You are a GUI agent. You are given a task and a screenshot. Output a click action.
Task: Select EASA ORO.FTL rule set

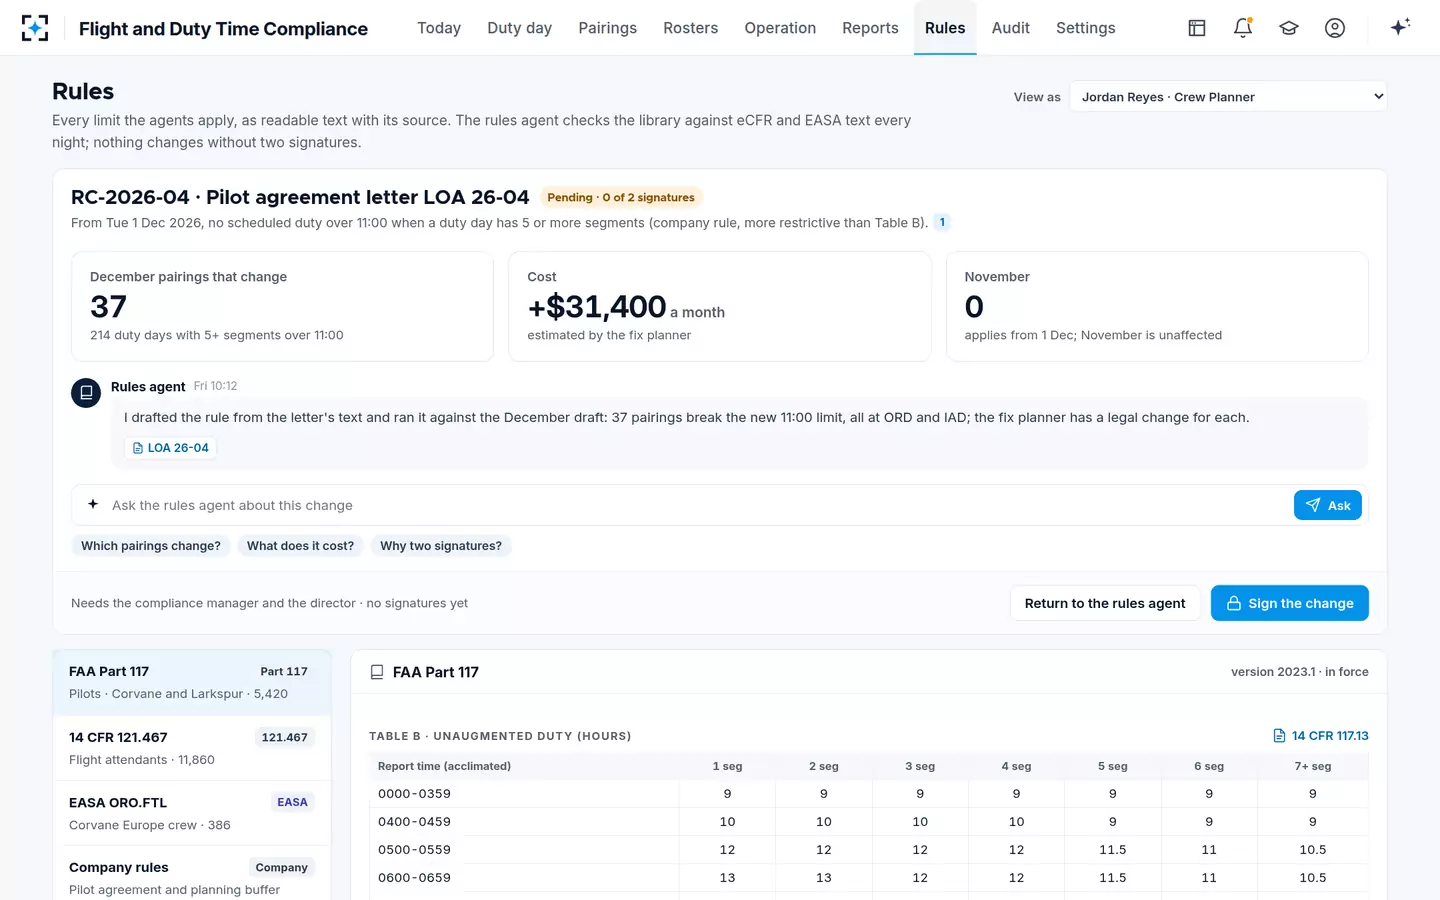(192, 813)
